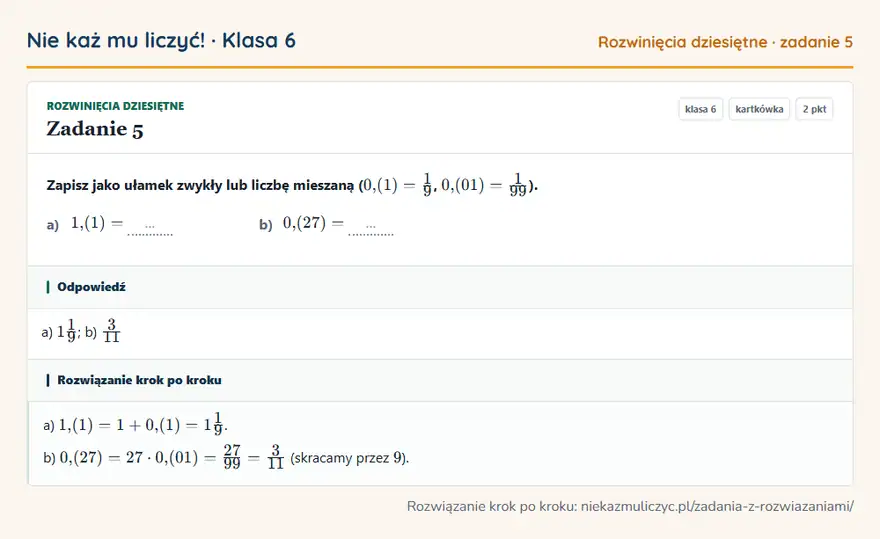Click the 'Zadanie 5' heading

(95, 129)
